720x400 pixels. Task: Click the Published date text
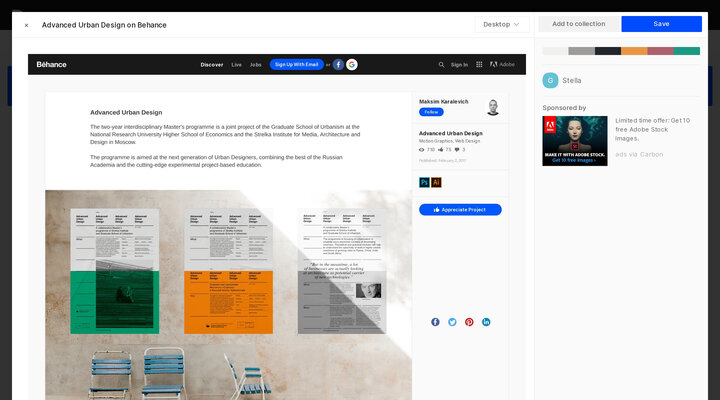pos(442,161)
